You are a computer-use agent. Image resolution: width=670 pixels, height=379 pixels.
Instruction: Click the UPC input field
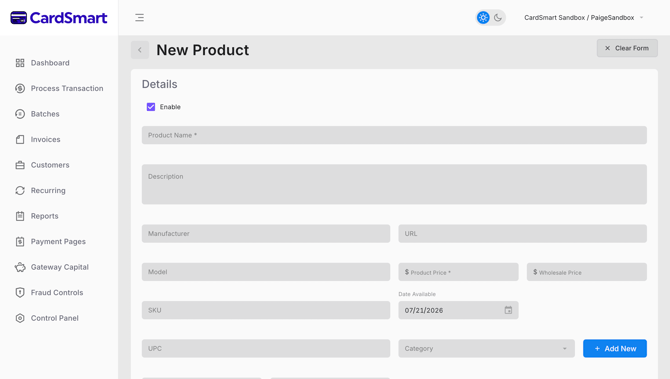click(266, 349)
